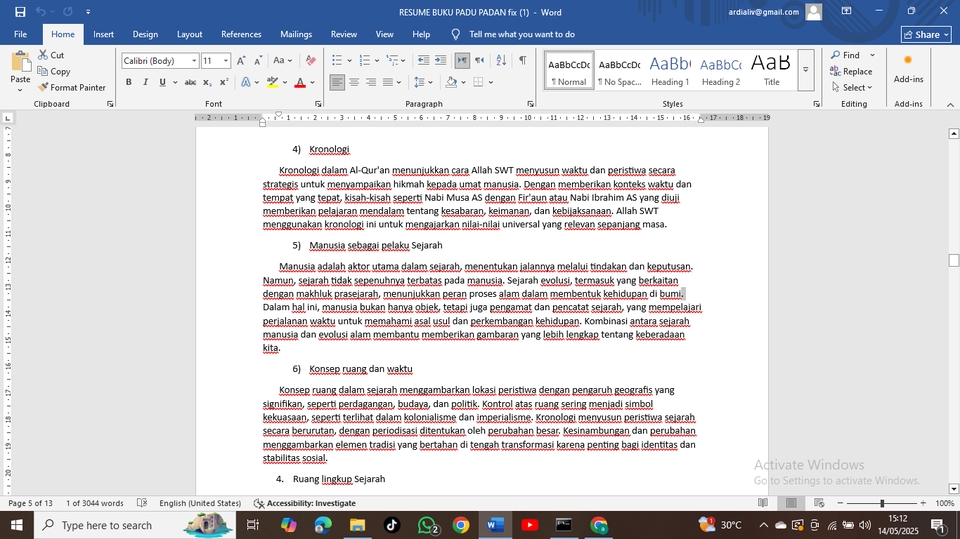960x539 pixels.
Task: Open the Replace tool
Action: point(851,71)
